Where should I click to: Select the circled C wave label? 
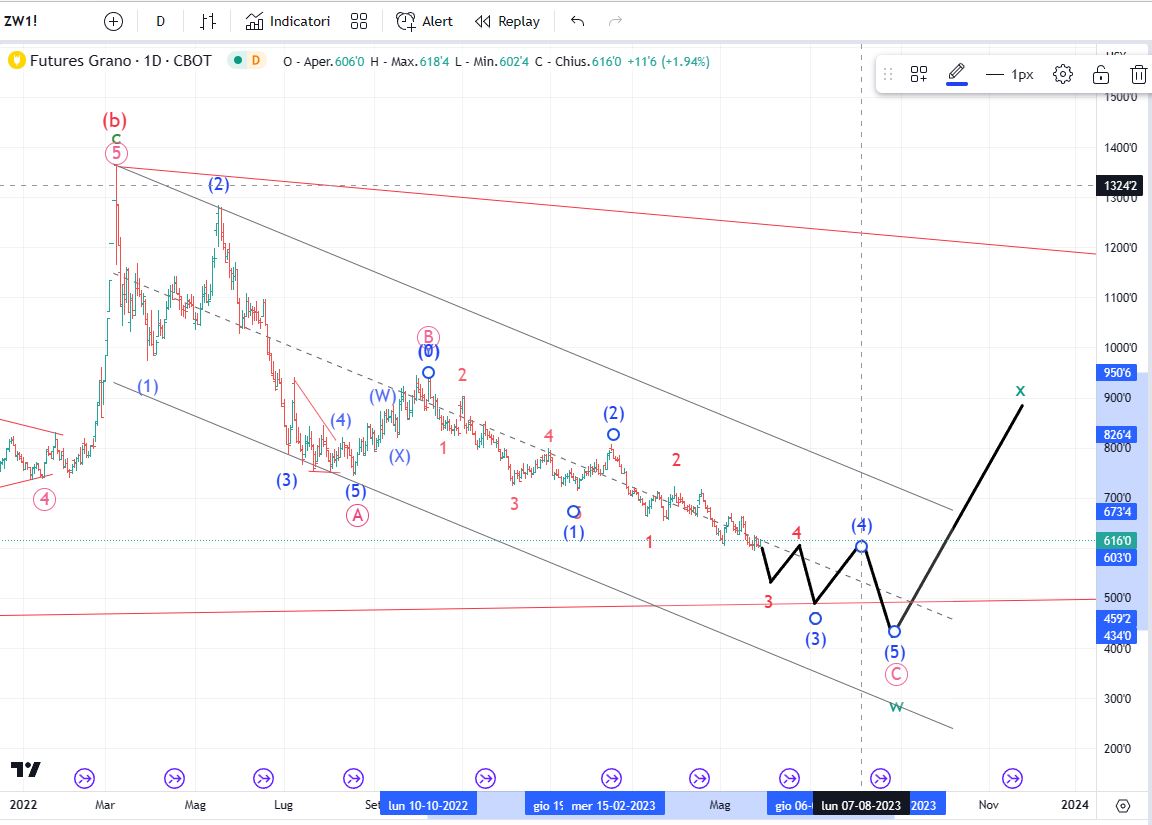pyautogui.click(x=896, y=674)
